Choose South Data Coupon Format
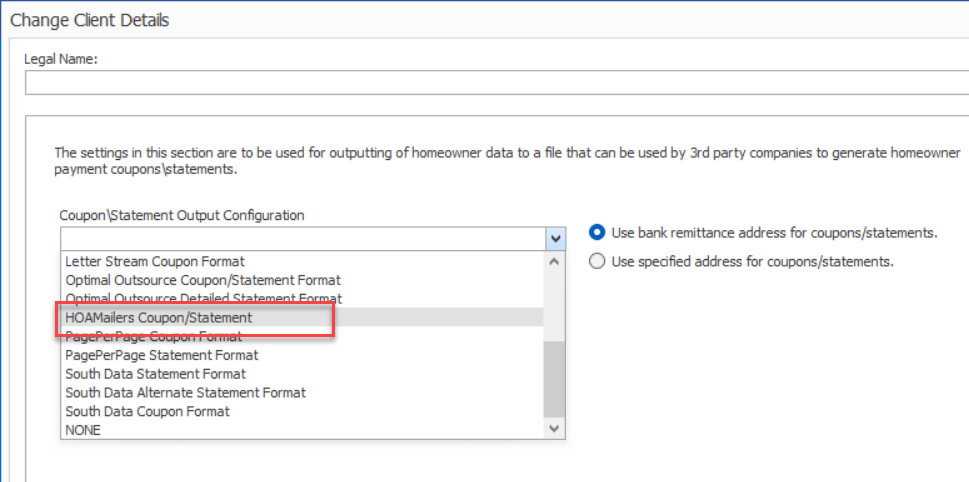969x482 pixels. (147, 411)
